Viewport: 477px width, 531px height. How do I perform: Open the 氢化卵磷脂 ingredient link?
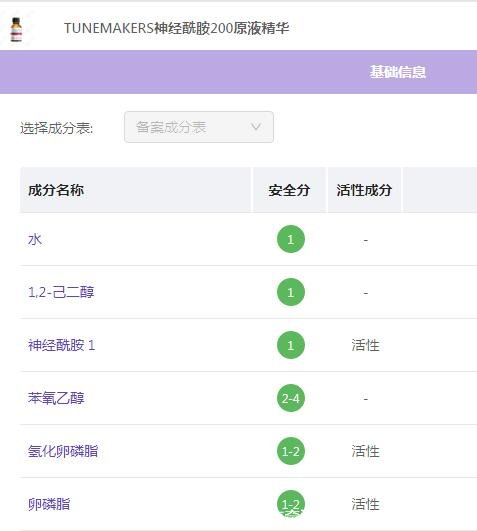(x=63, y=451)
